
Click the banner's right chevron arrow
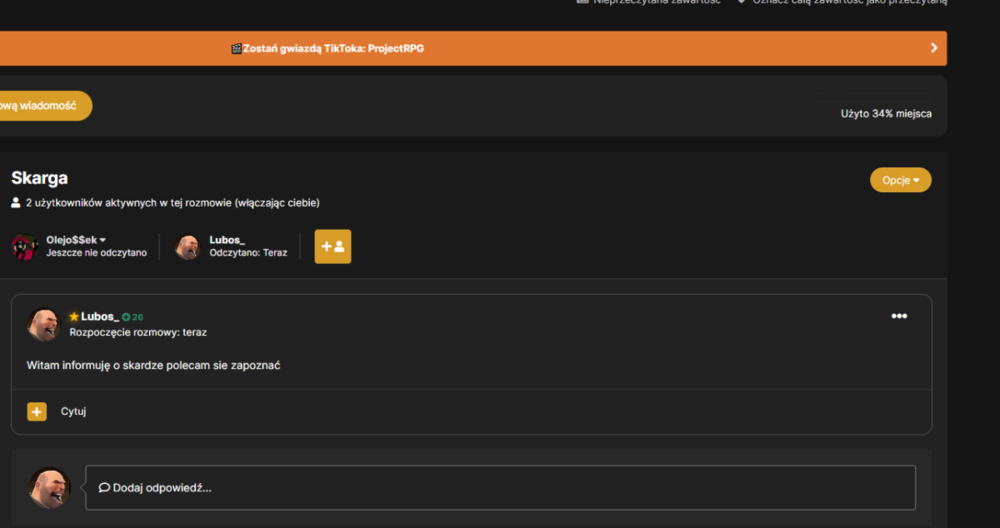click(934, 48)
